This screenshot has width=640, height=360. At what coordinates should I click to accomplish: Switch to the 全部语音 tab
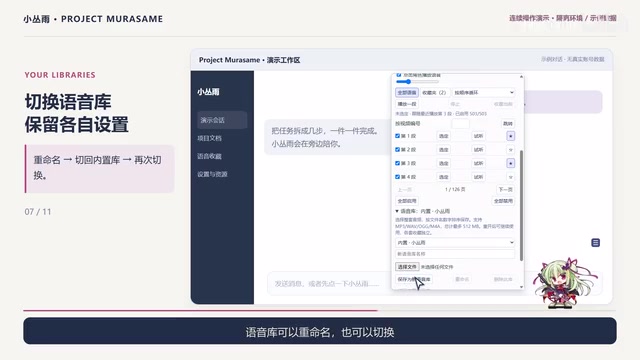click(x=407, y=93)
